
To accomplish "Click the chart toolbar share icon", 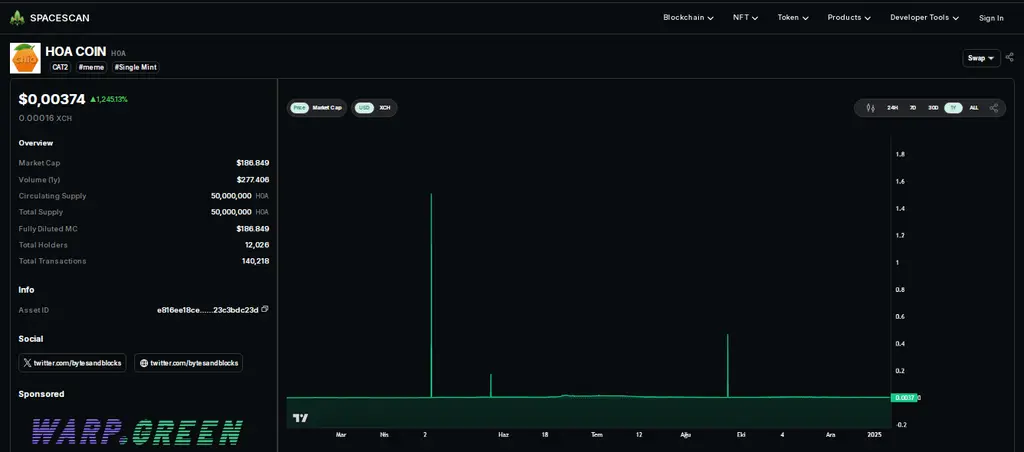I will 994,108.
